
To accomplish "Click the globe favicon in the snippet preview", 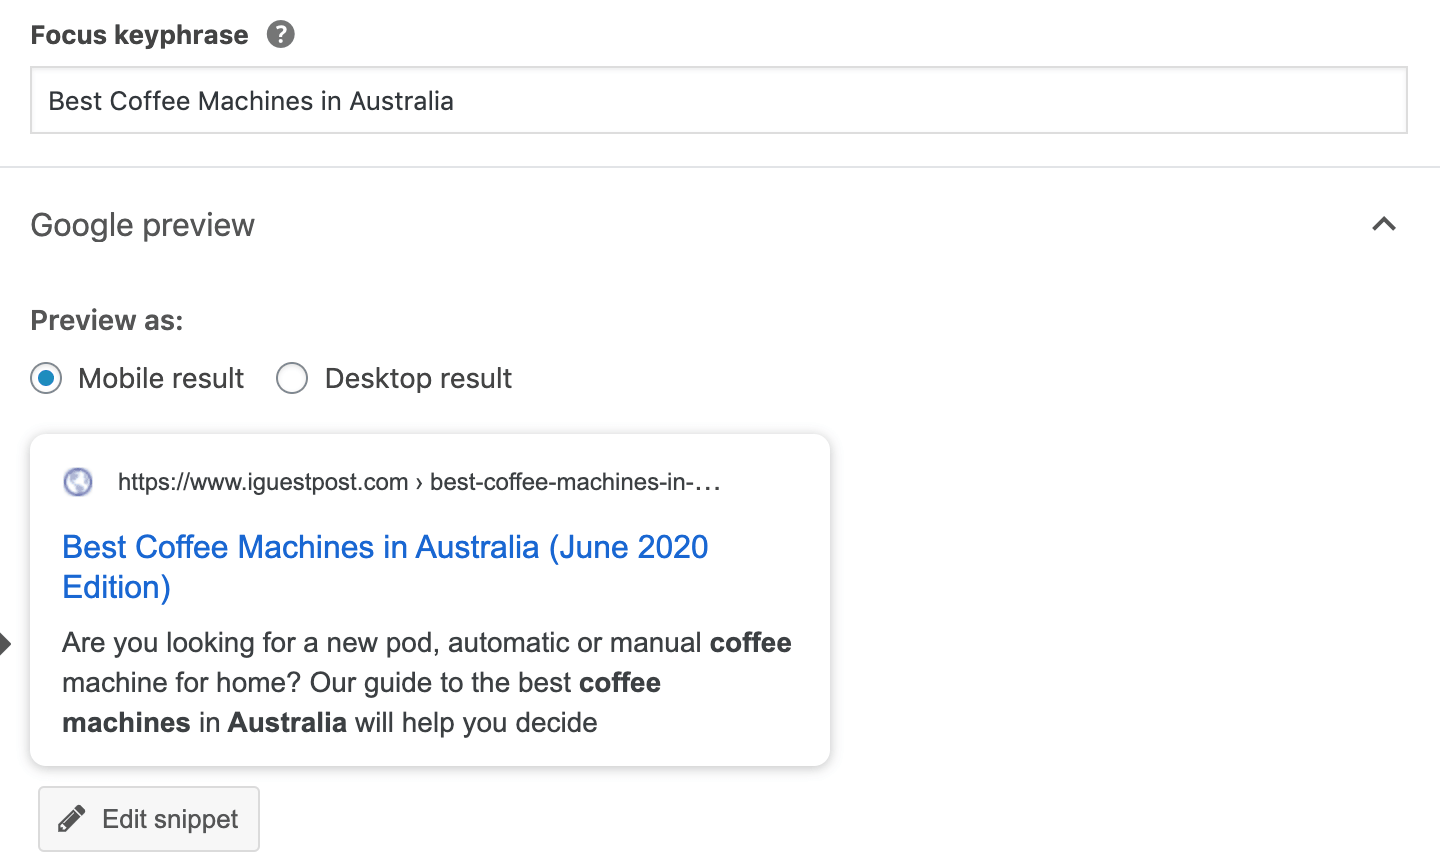I will [x=78, y=482].
